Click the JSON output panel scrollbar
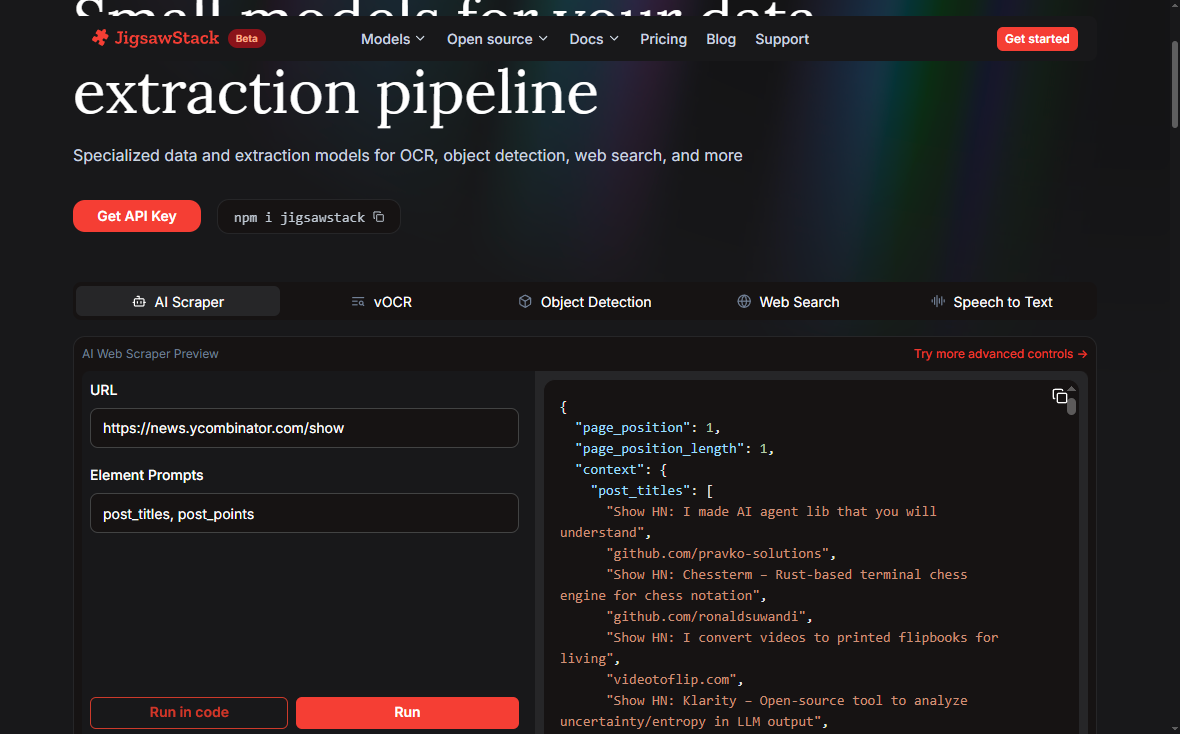 [x=1072, y=404]
